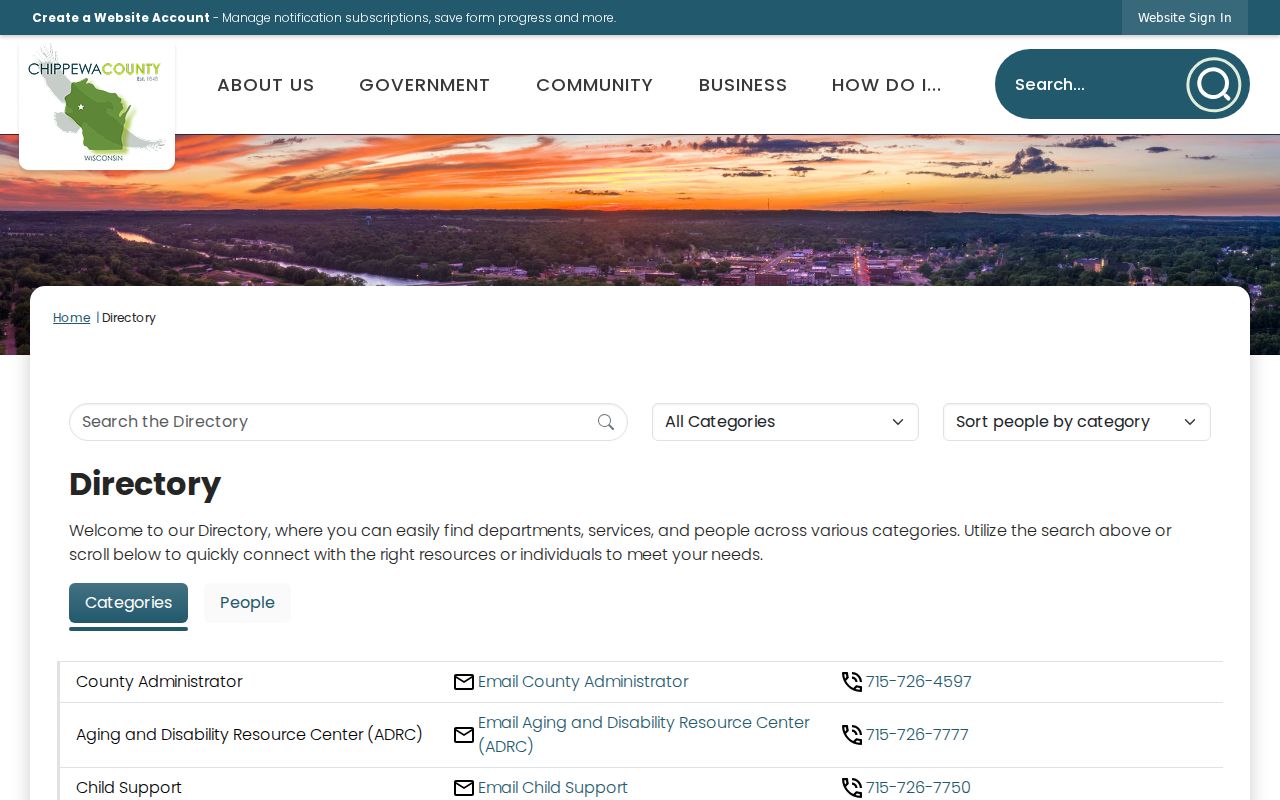The width and height of the screenshot is (1280, 800).
Task: Open the How Do I... menu
Action: pyautogui.click(x=887, y=85)
